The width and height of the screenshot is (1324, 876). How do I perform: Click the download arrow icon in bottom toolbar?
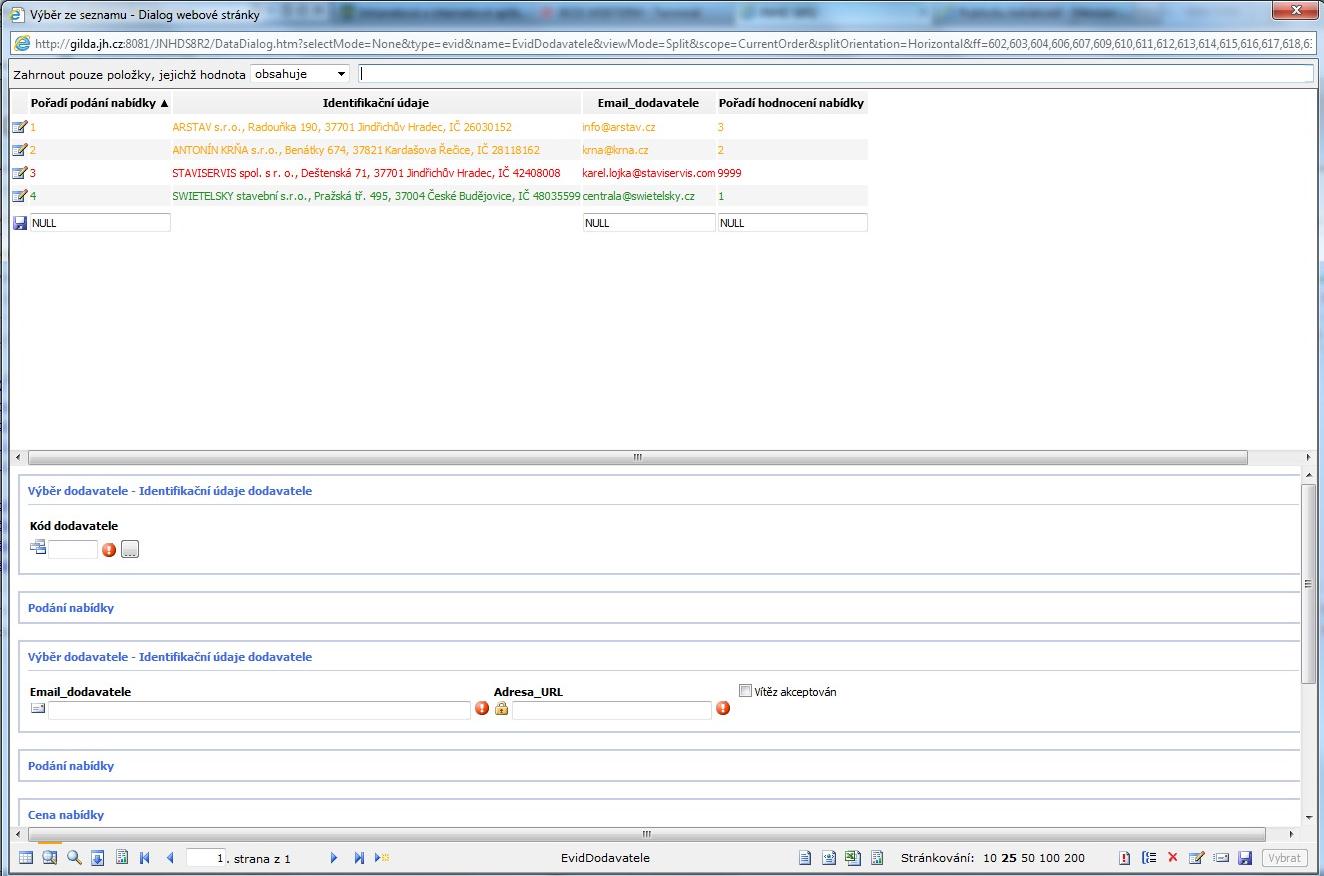point(97,858)
